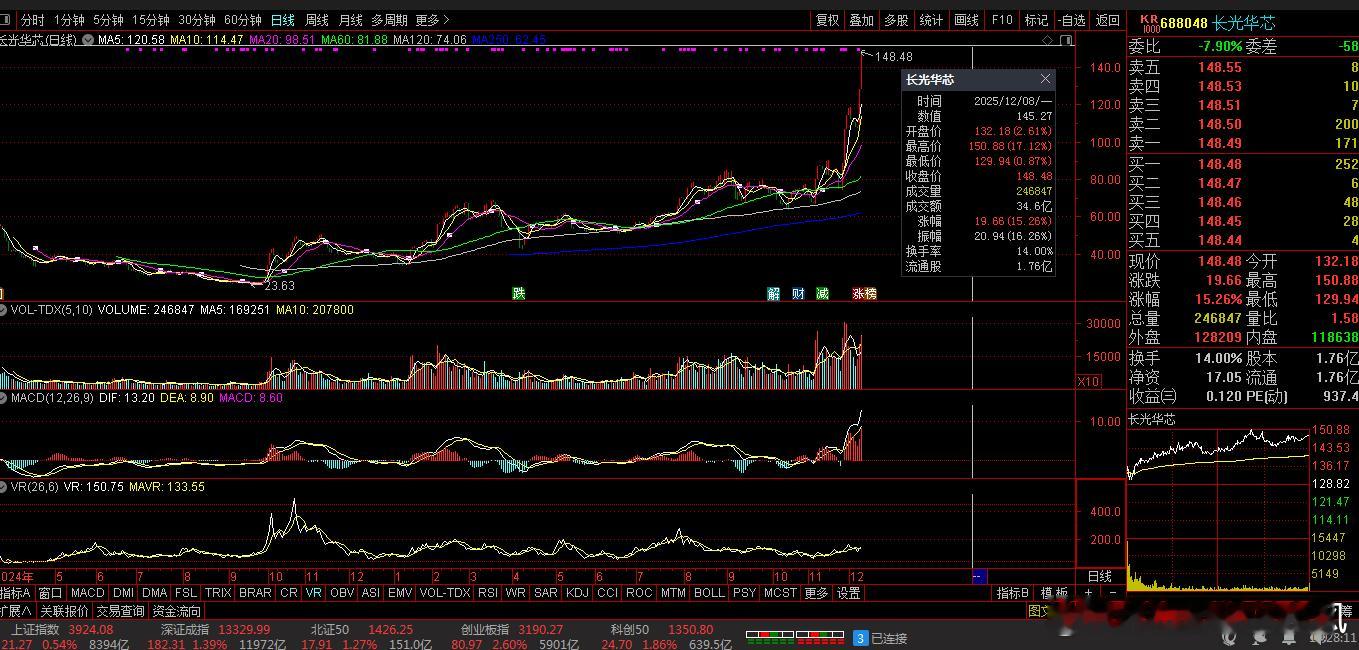The height and width of the screenshot is (650, 1359).
Task: Click the 统计 statistics button
Action: coord(931,20)
